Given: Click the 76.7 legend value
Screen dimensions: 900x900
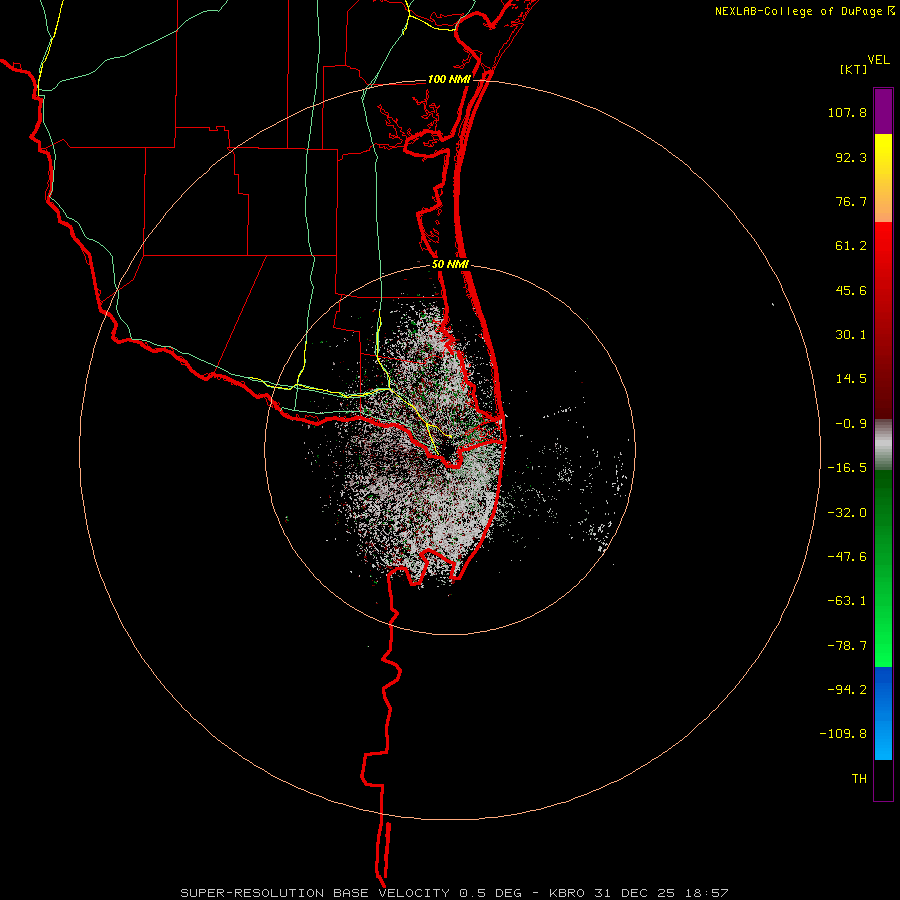Looking at the screenshot, I should pos(851,201).
